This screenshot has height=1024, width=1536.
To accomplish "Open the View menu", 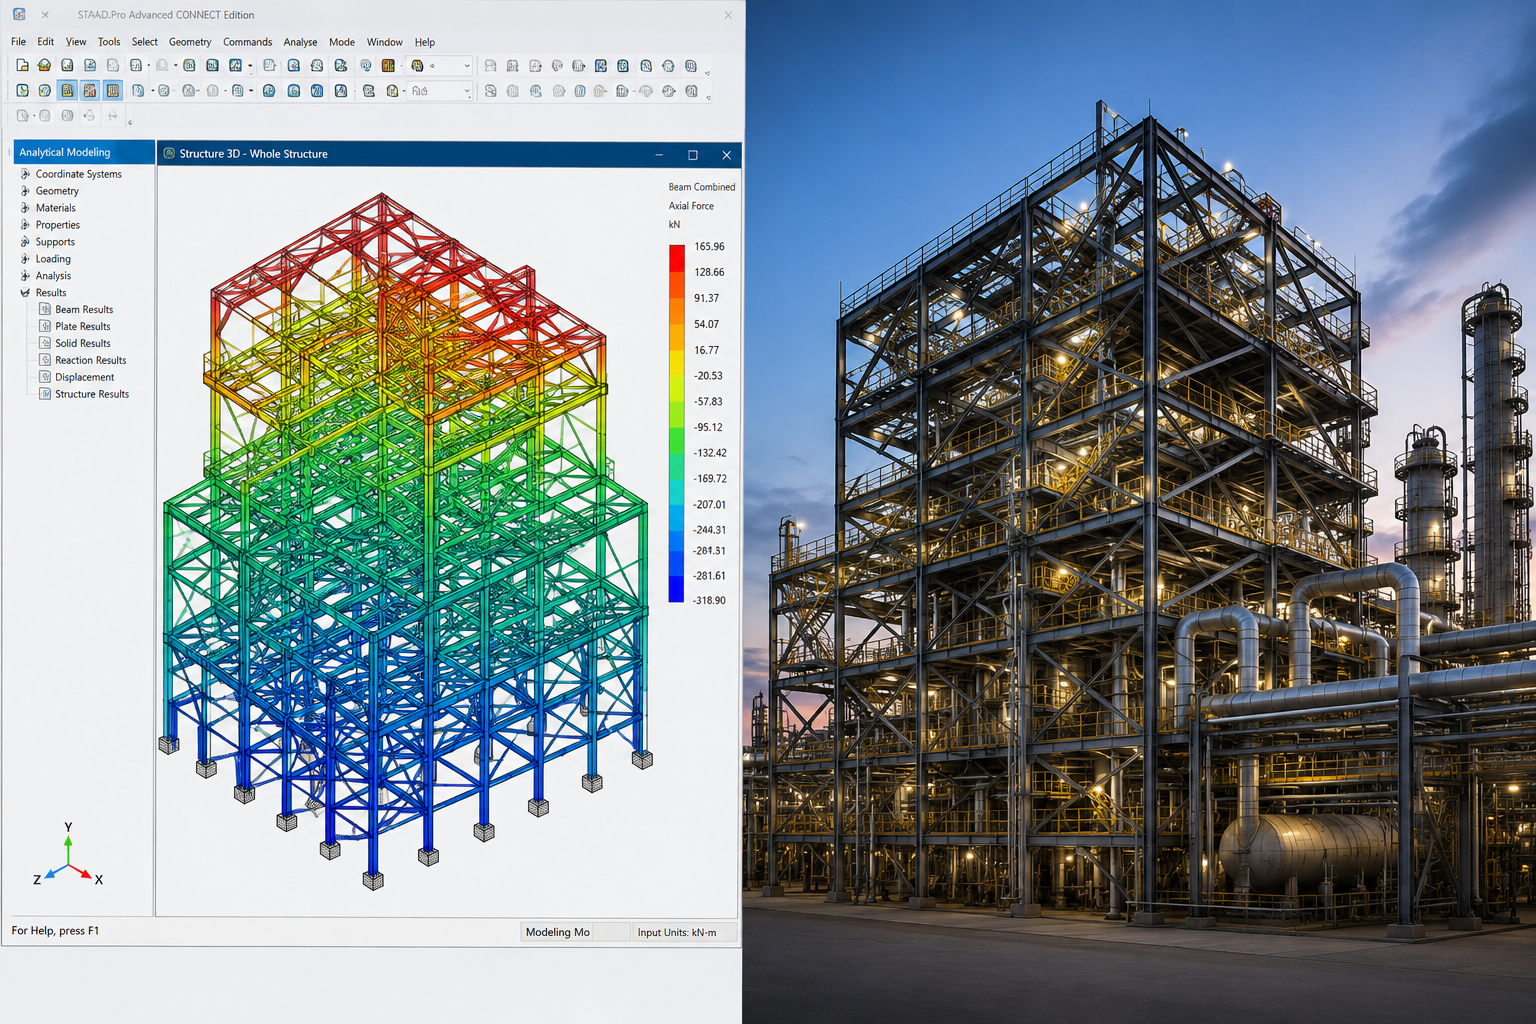I will (76, 42).
